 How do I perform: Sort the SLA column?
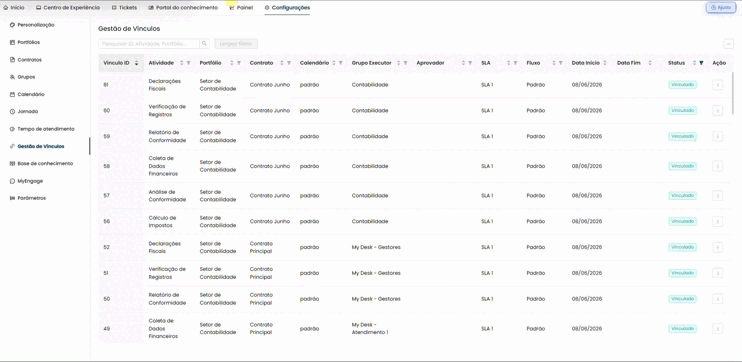[509, 63]
